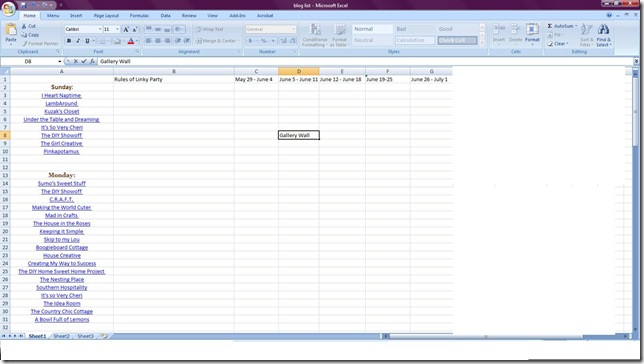This screenshot has width=644, height=364.
Task: Expand the Merge & Center dropdown
Action: coord(238,41)
